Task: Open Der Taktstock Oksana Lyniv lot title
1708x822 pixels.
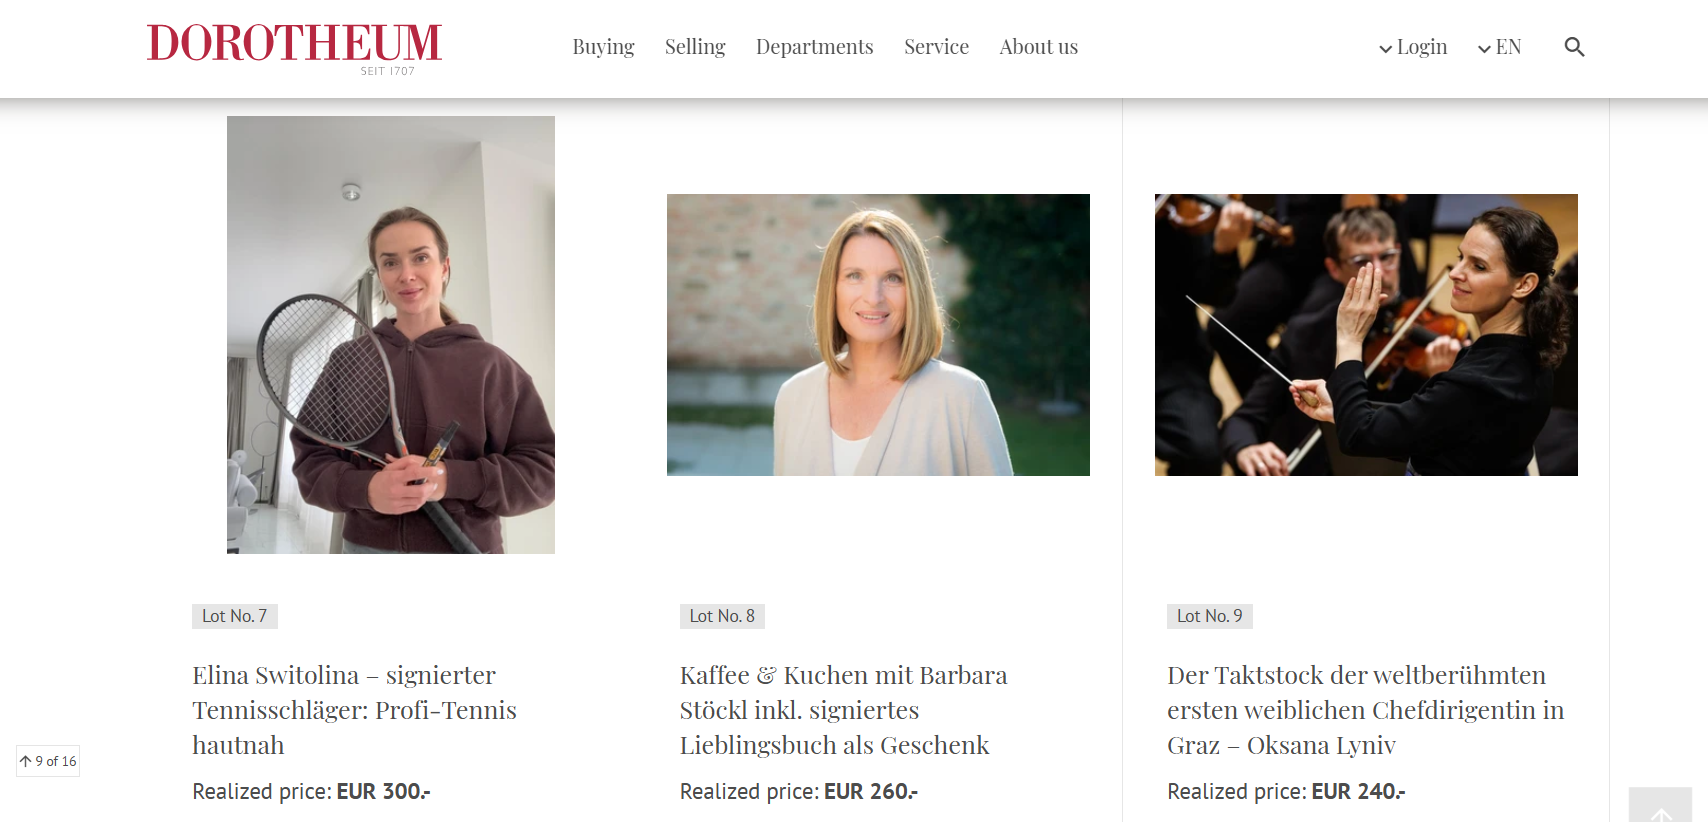Action: point(1366,710)
